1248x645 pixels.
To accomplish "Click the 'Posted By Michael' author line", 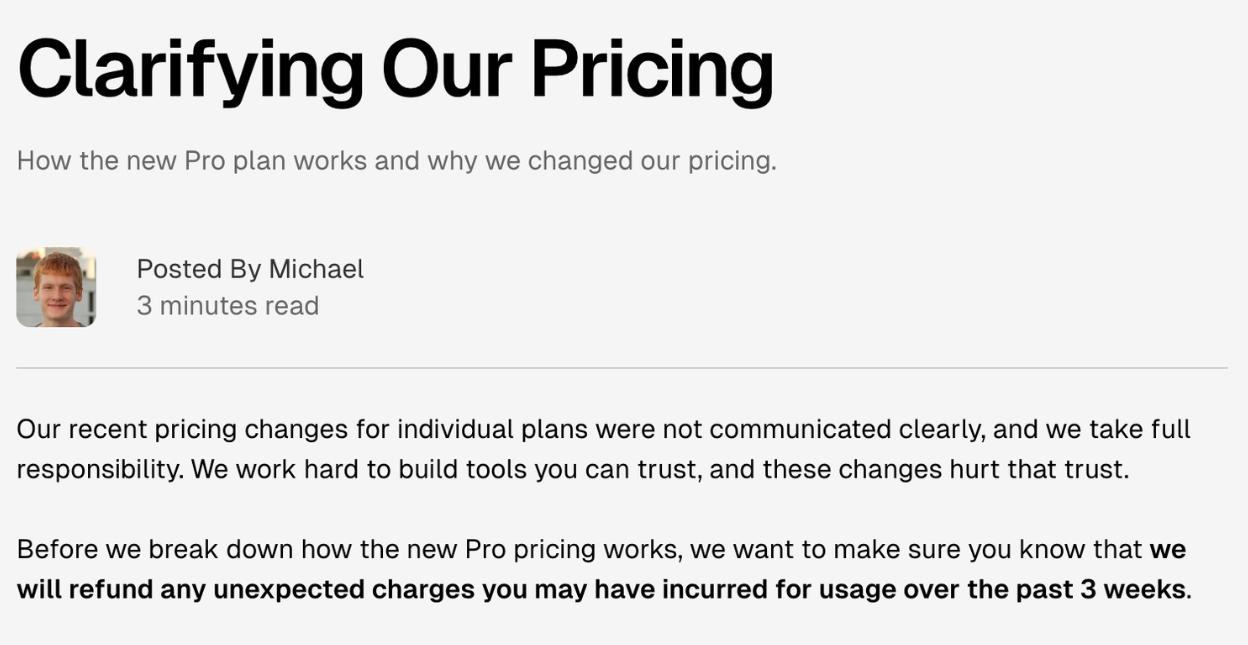I will pyautogui.click(x=250, y=269).
